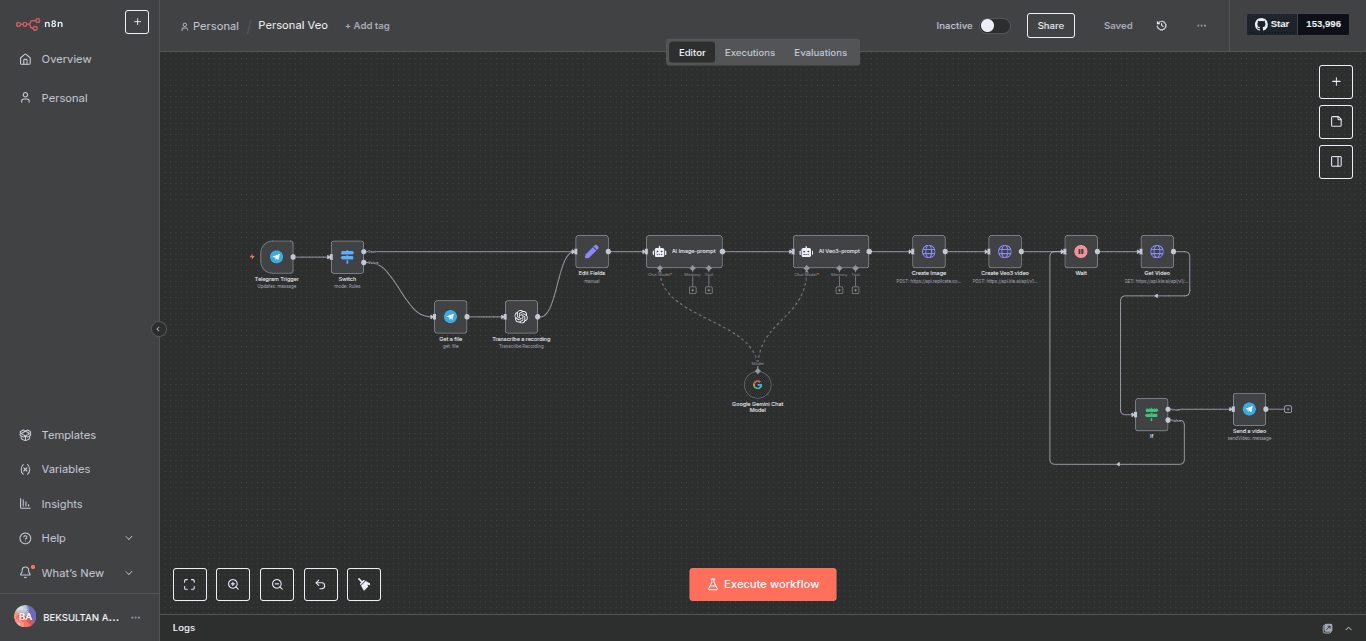This screenshot has width=1366, height=641.
Task: Zoom in on the canvas
Action: click(x=233, y=584)
